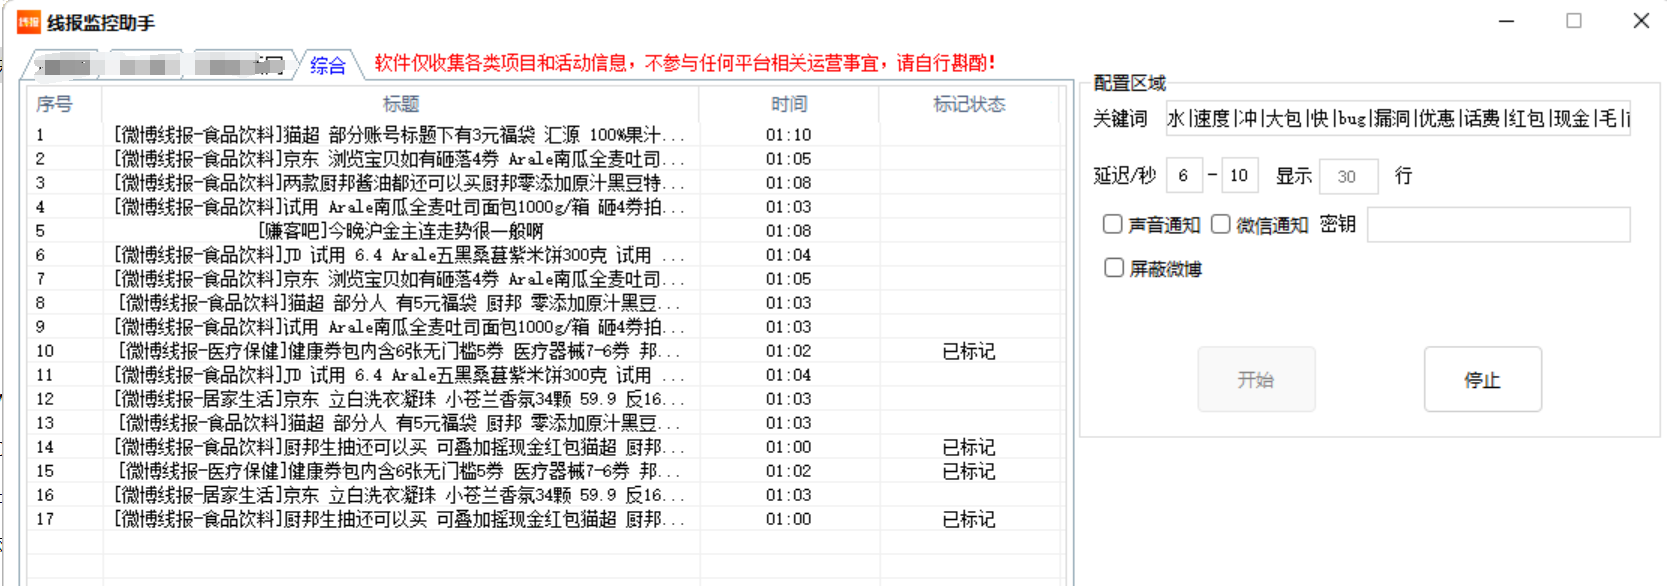Viewport: 1667px width, 586px height.
Task: Focus the 关键词 keyword input field
Action: click(x=1397, y=119)
